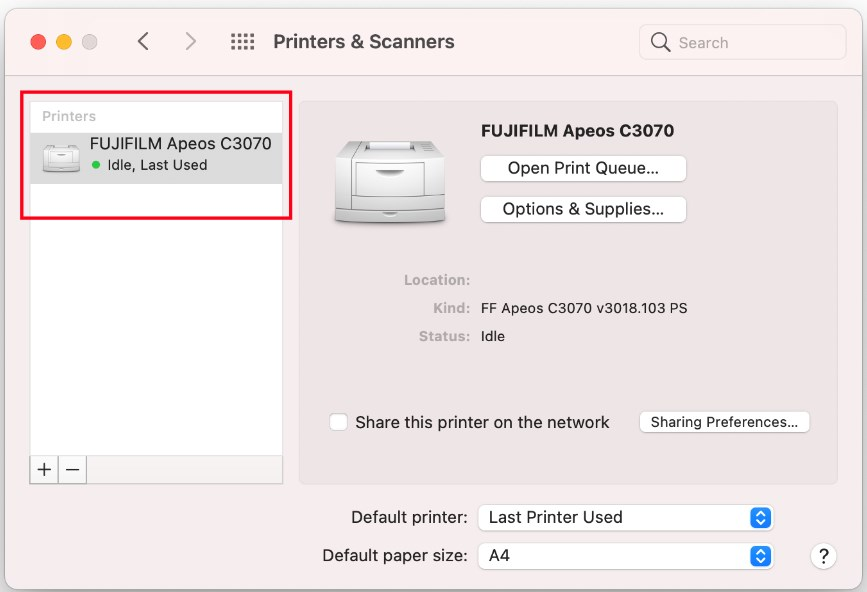Viewport: 867px width, 592px height.
Task: Click the blue arrows beside Last Printer Used
Action: 761,518
